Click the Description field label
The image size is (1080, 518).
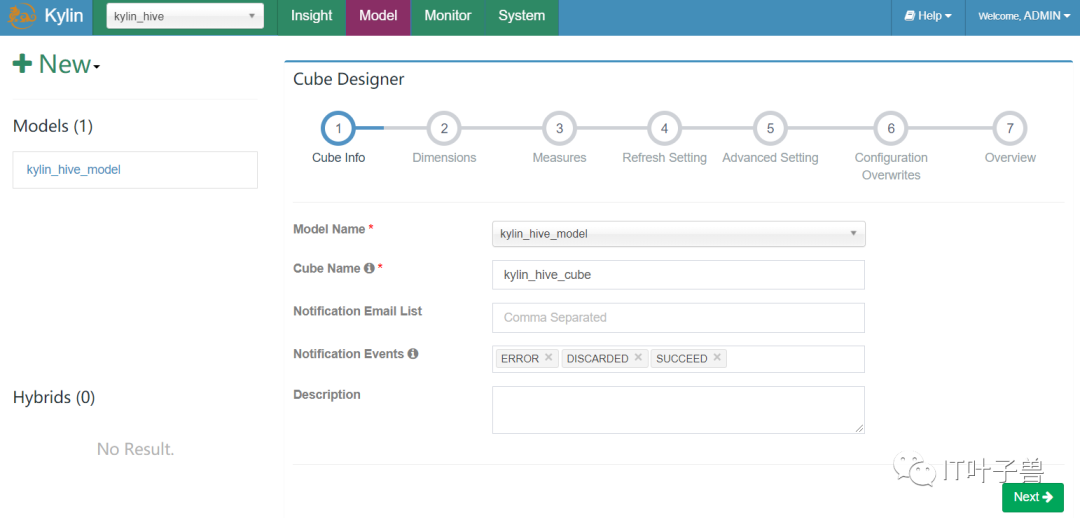pos(327,395)
